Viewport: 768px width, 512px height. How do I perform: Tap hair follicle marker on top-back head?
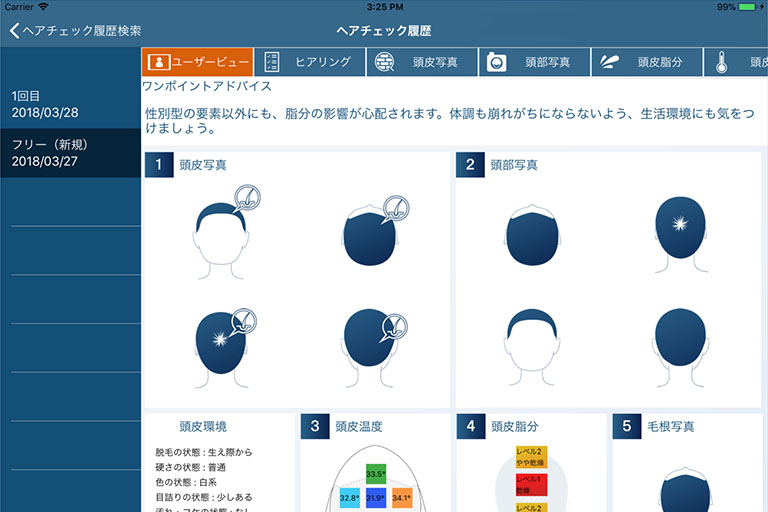pos(396,209)
